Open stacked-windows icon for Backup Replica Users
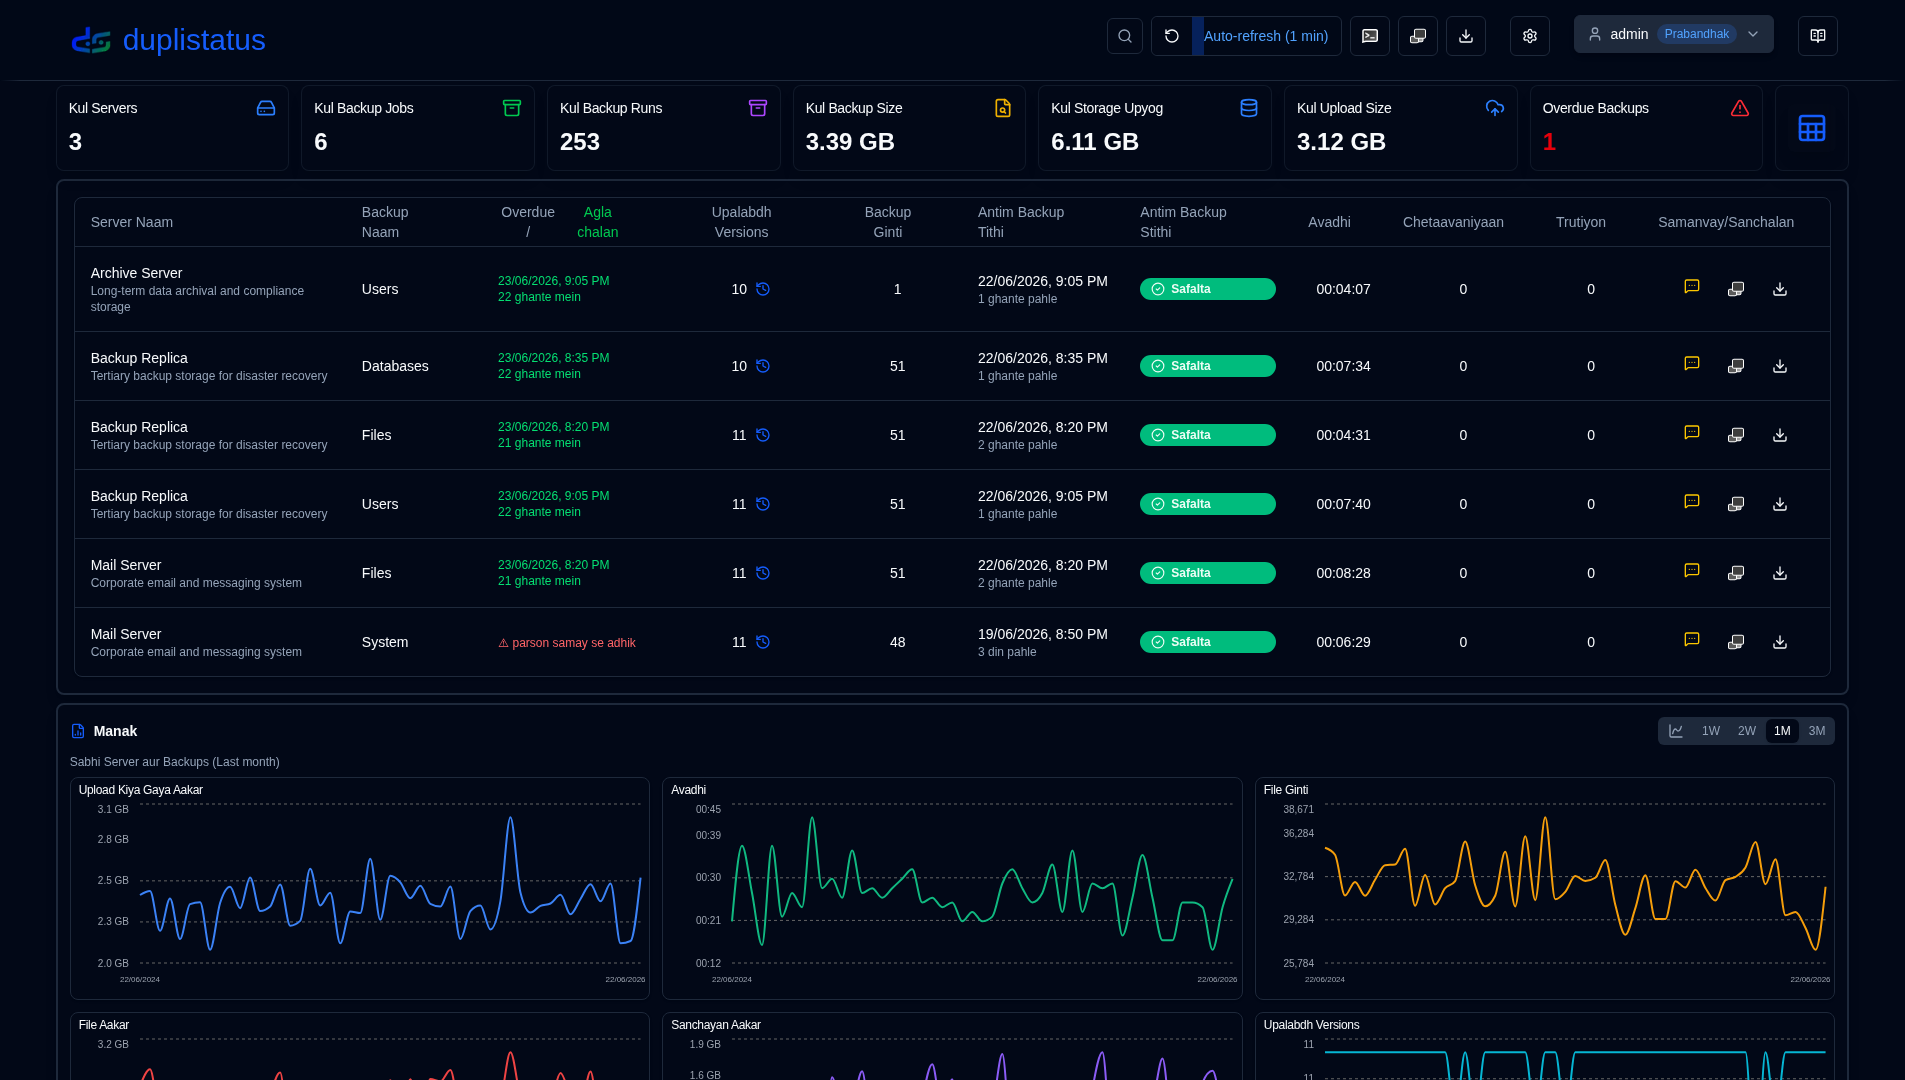 1736,504
